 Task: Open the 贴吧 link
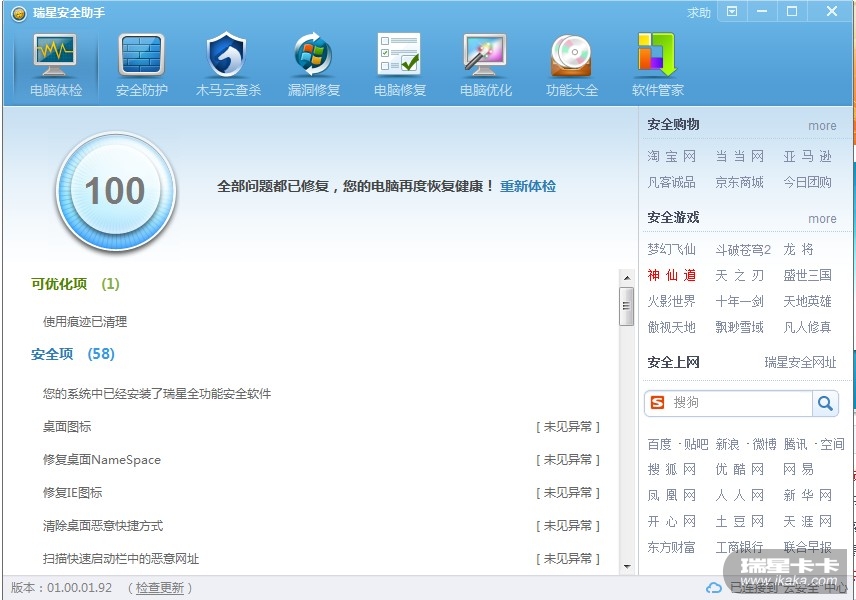coord(696,444)
